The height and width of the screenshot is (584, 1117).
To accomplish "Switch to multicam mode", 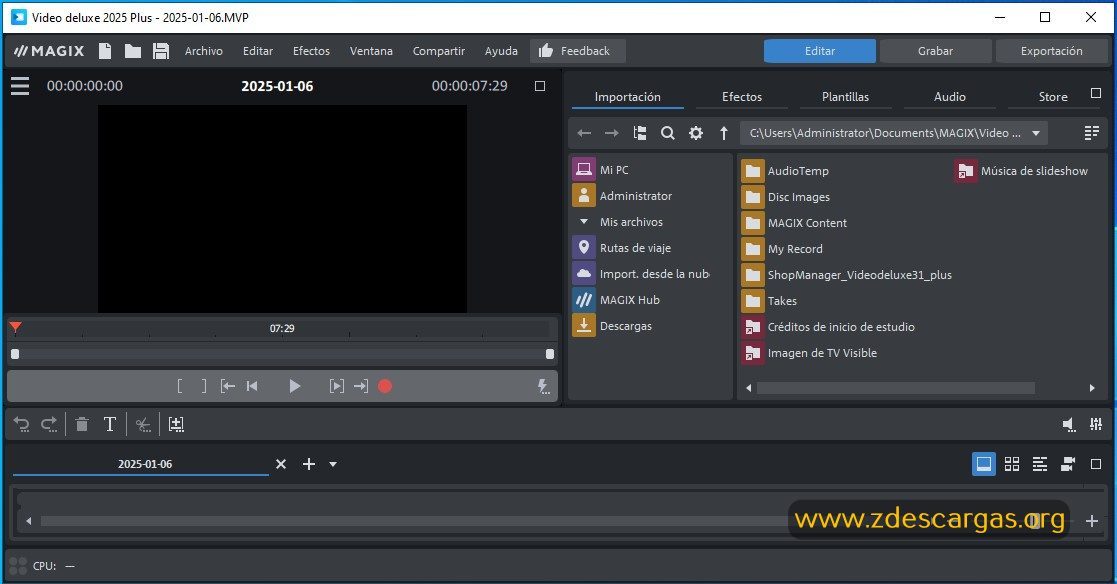I will tap(1068, 464).
